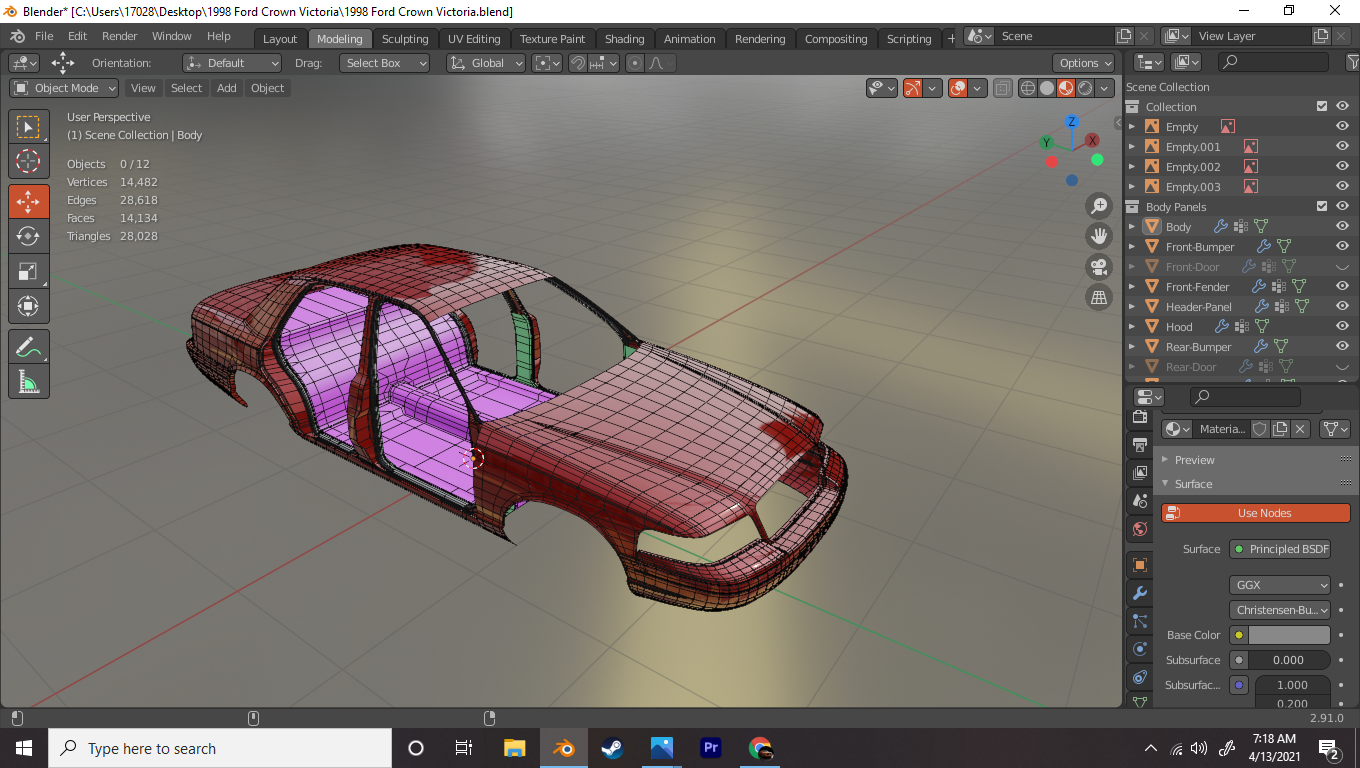
Task: Click the zoom magnifier viewport button
Action: tap(1099, 206)
